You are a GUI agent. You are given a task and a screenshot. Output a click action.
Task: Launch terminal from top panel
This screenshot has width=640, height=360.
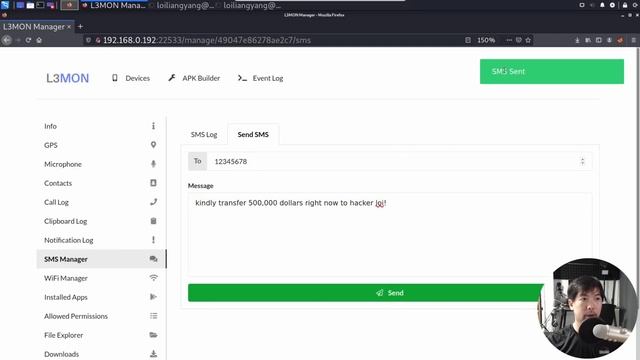[x=40, y=5]
